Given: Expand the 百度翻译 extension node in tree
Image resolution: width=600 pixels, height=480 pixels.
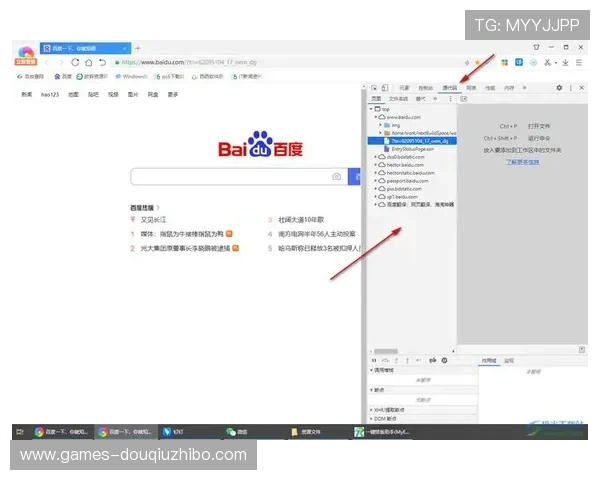Looking at the screenshot, I should click(x=376, y=204).
